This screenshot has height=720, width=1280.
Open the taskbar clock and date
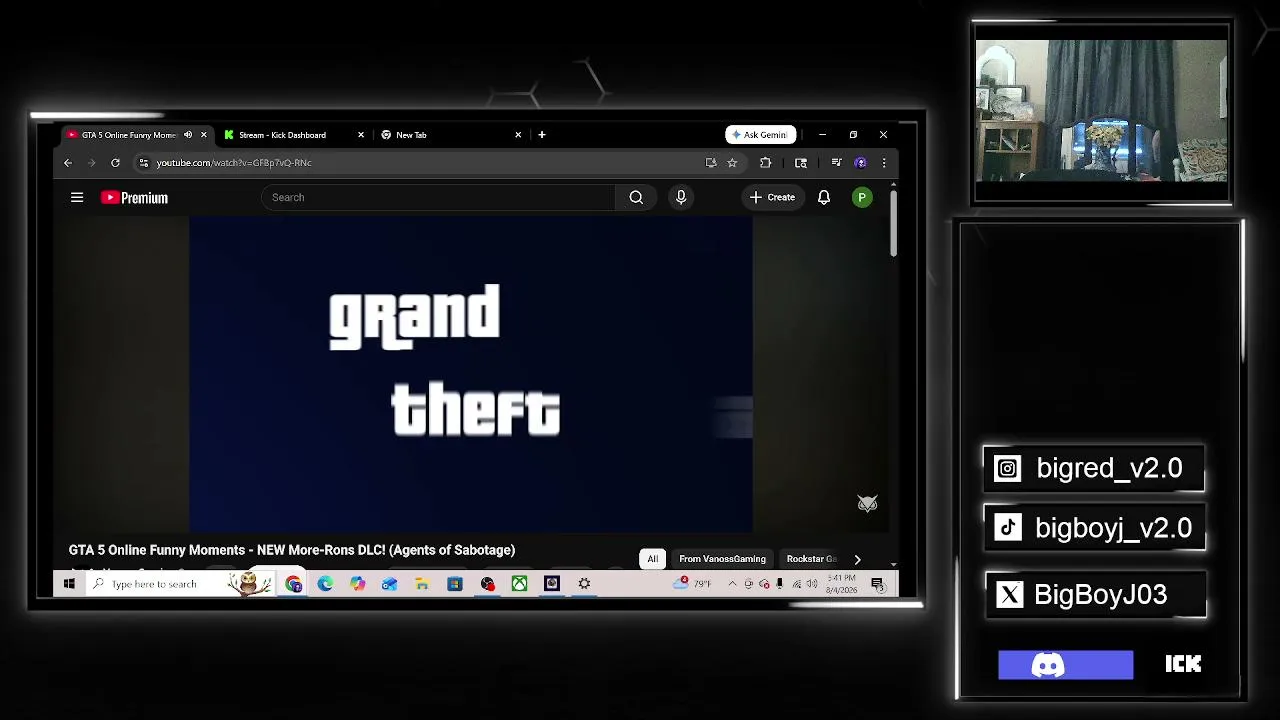[842, 584]
